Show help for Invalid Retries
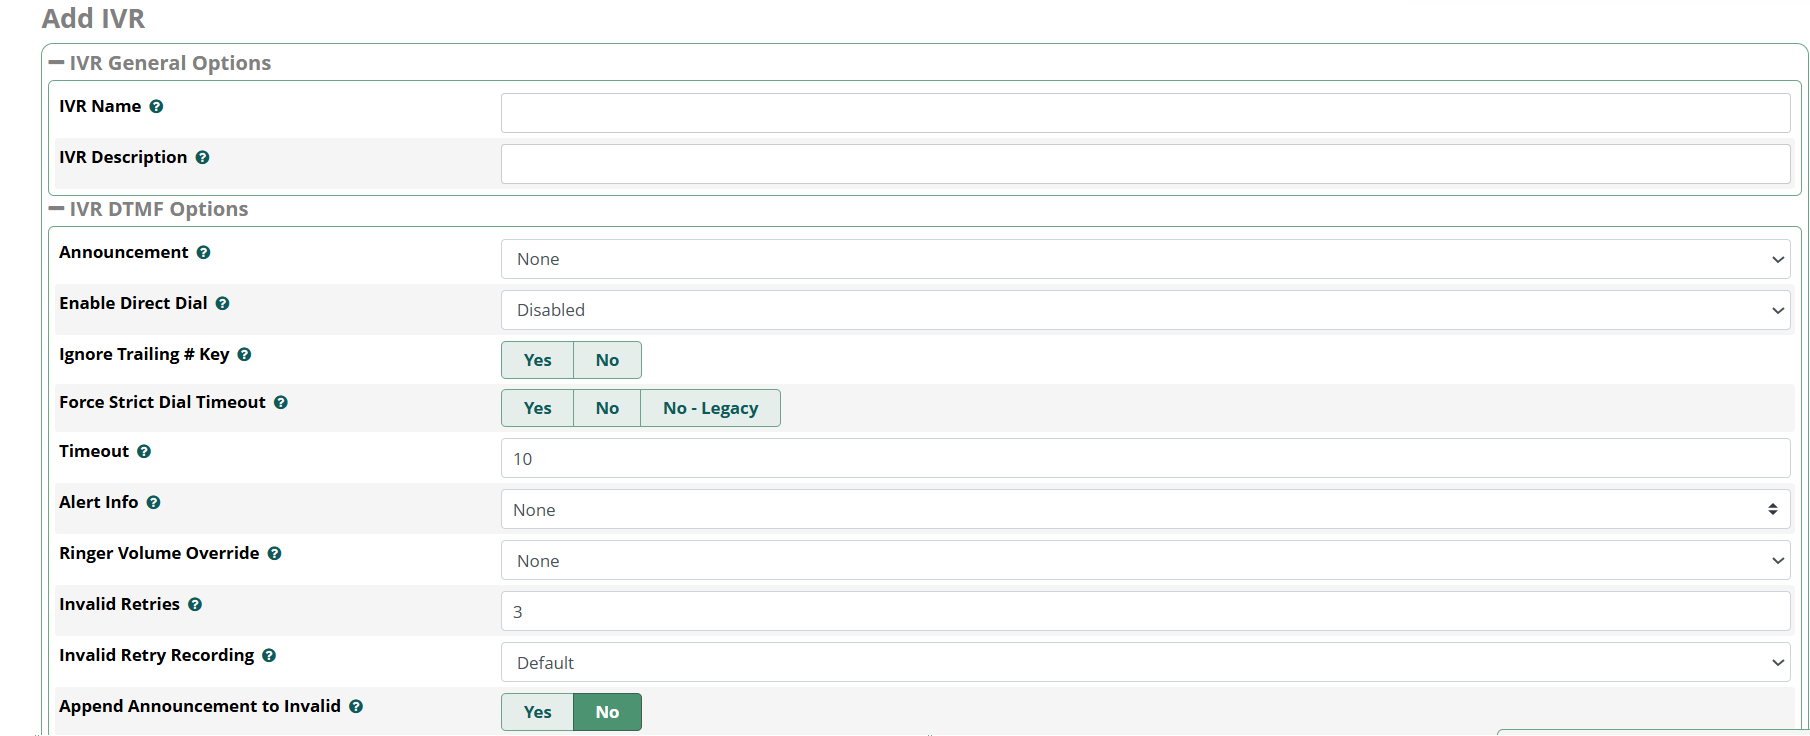This screenshot has width=1810, height=736. [x=195, y=604]
